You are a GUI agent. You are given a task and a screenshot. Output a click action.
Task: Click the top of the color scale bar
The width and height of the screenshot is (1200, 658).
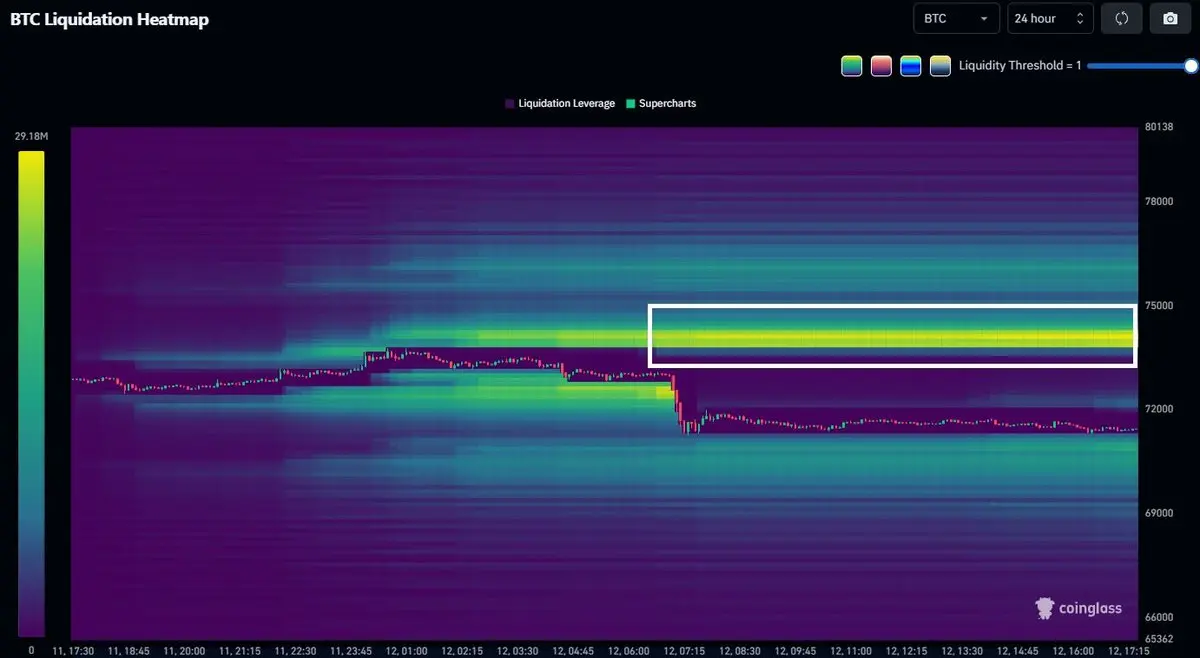[31, 156]
